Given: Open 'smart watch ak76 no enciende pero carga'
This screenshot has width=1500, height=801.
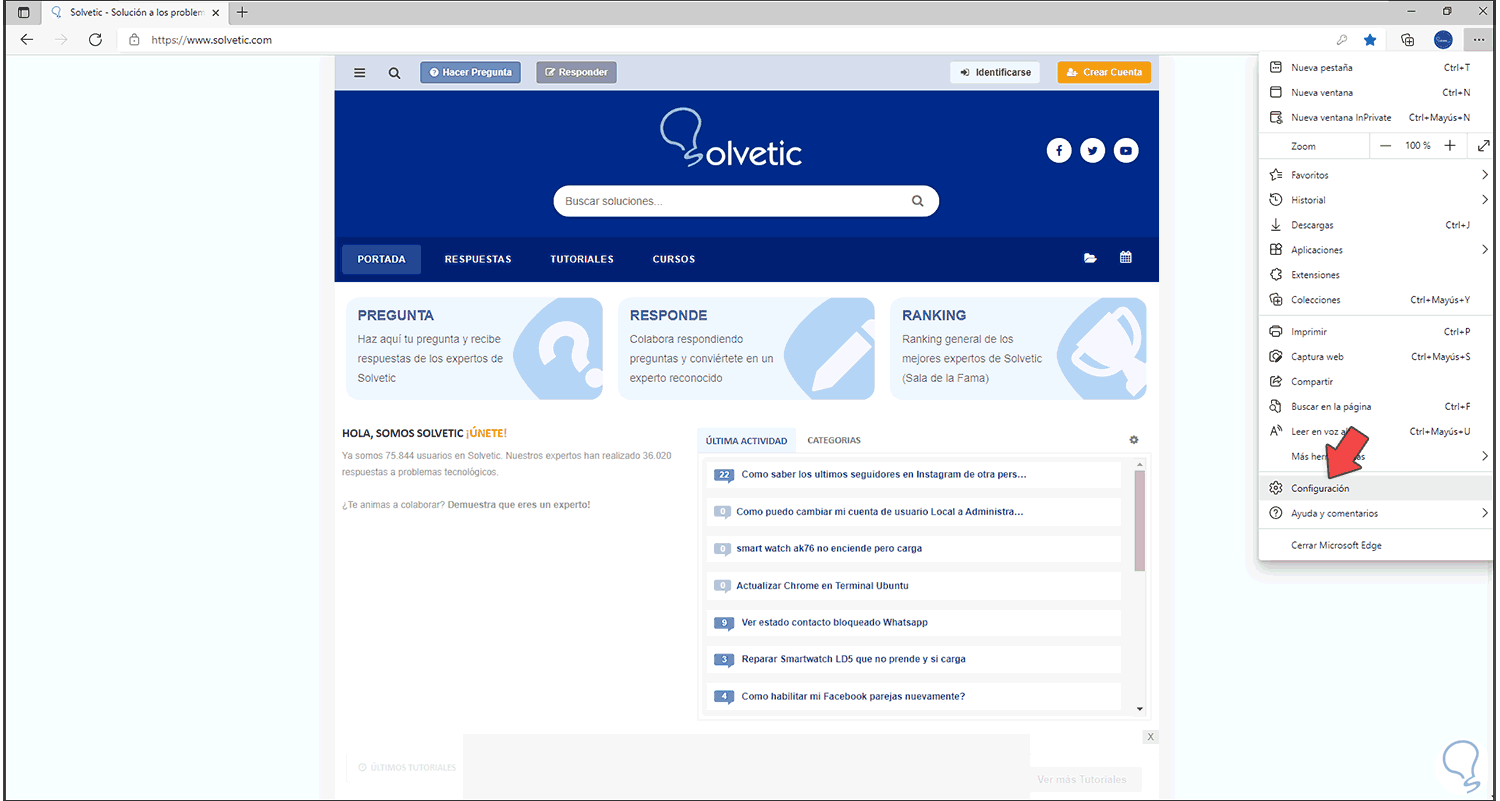Looking at the screenshot, I should pos(829,549).
